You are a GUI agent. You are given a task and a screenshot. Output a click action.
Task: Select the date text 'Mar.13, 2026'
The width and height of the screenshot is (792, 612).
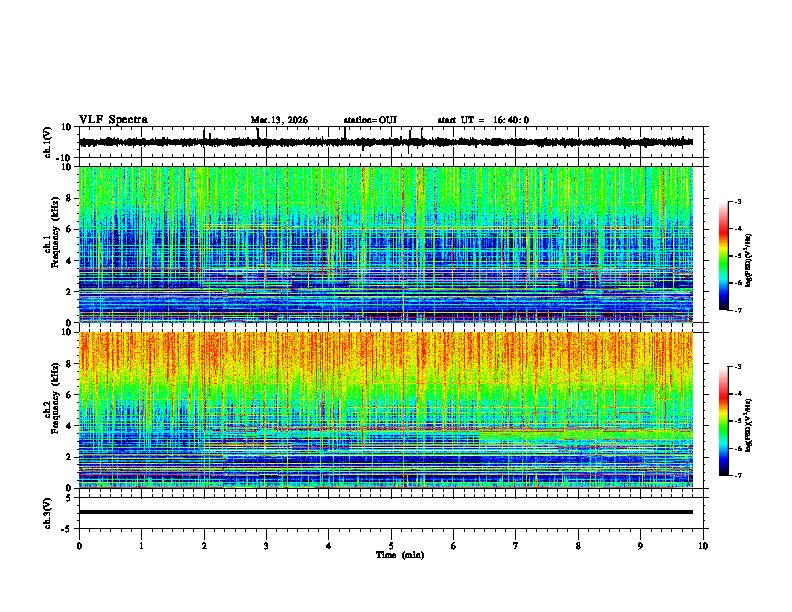pos(279,120)
